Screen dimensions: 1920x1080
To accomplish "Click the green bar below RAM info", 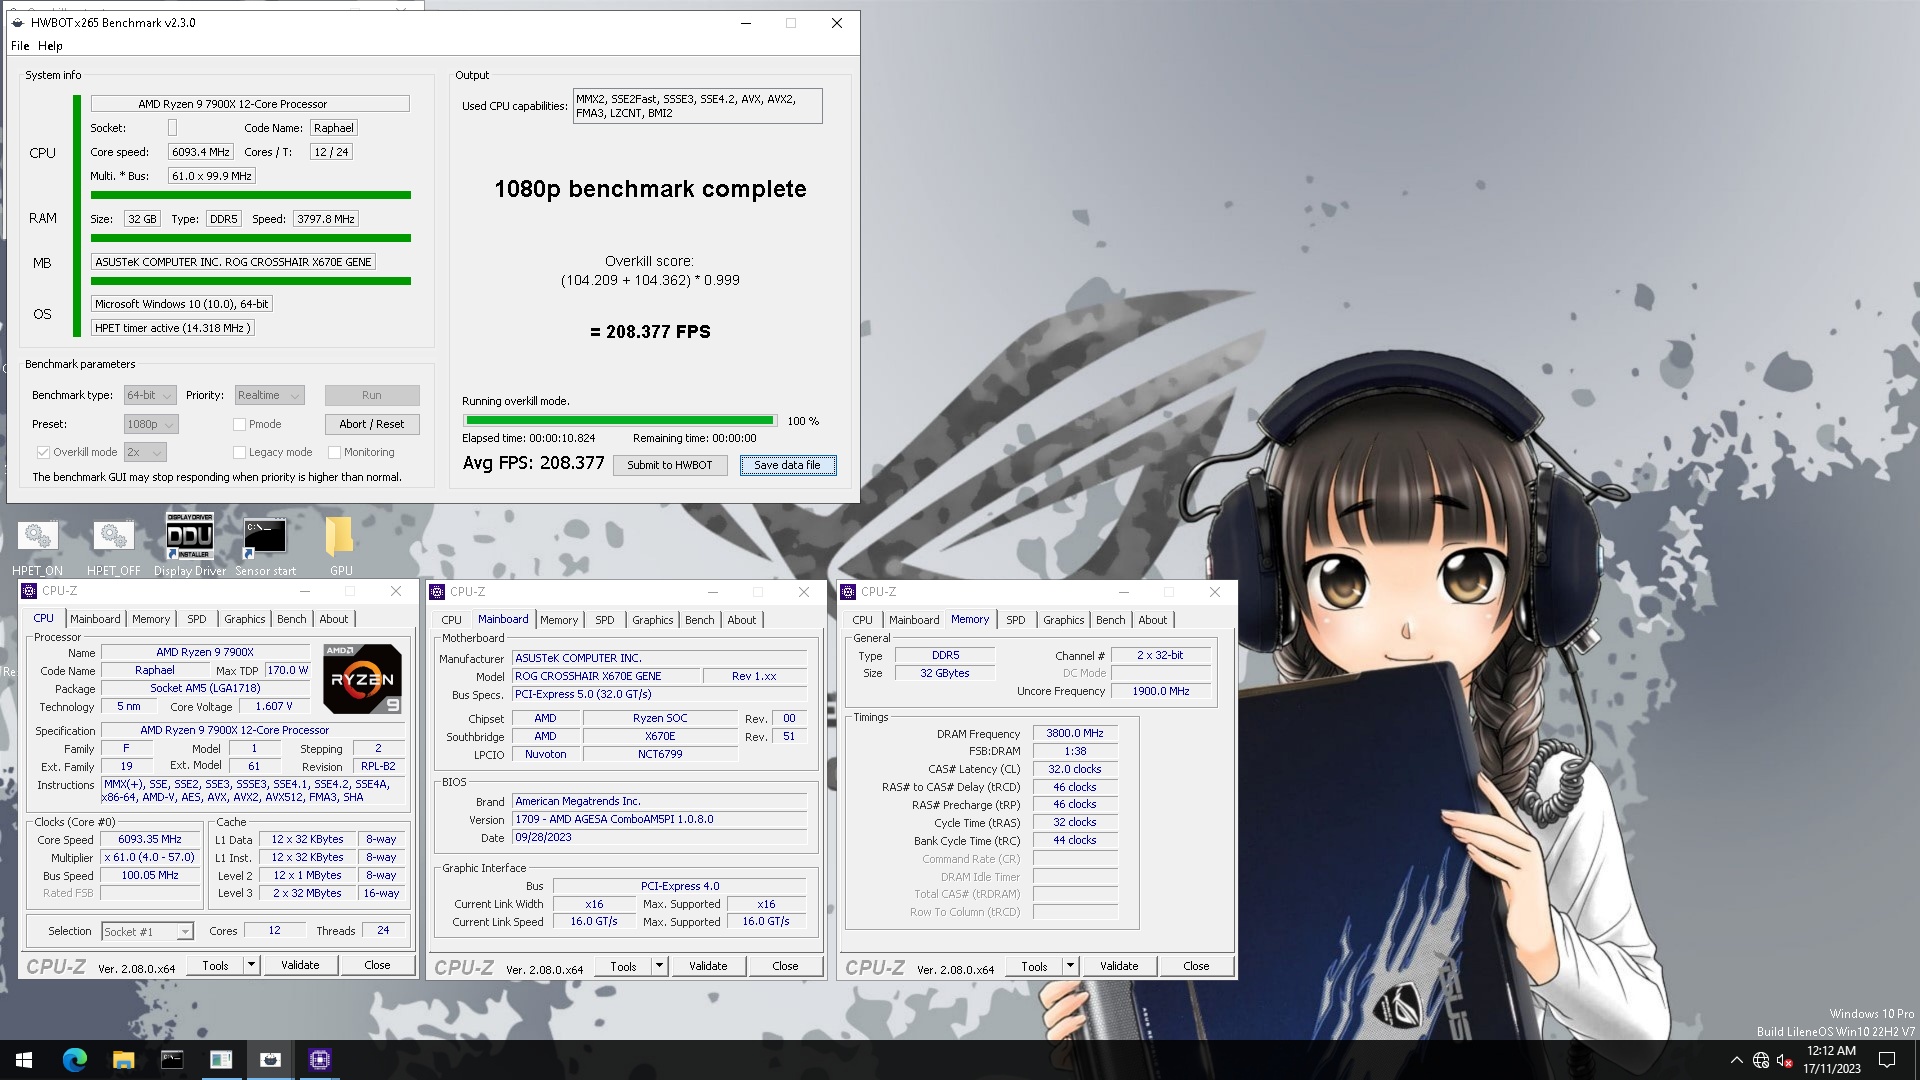I will click(251, 238).
